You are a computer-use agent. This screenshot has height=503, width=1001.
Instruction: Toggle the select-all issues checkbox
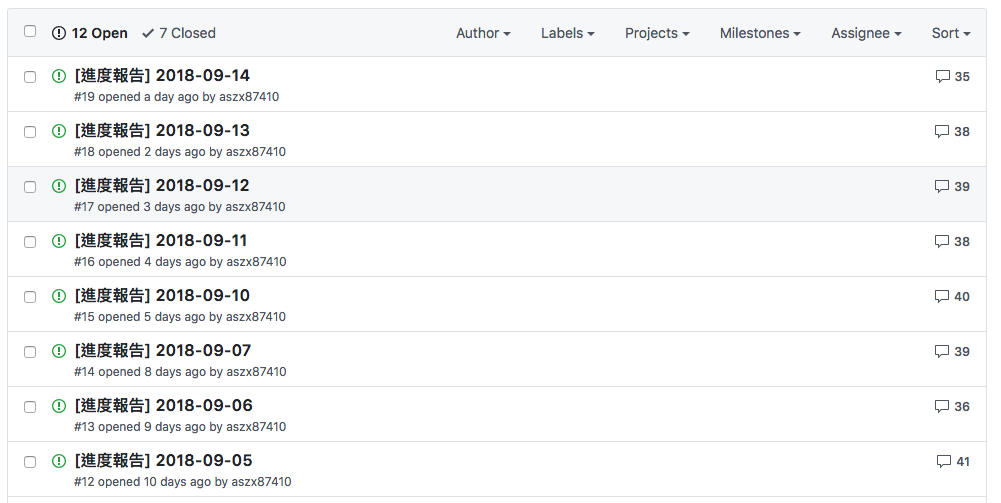[30, 31]
